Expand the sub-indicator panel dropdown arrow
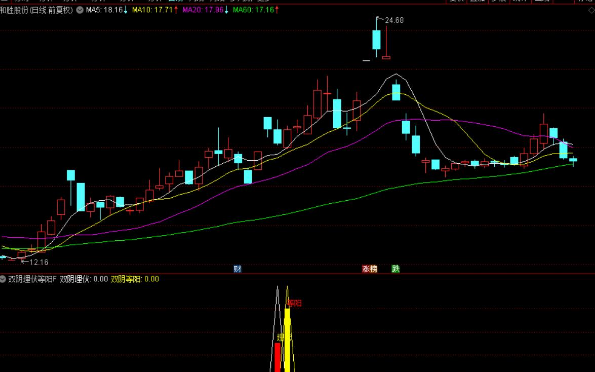The width and height of the screenshot is (595, 372). tap(3, 279)
